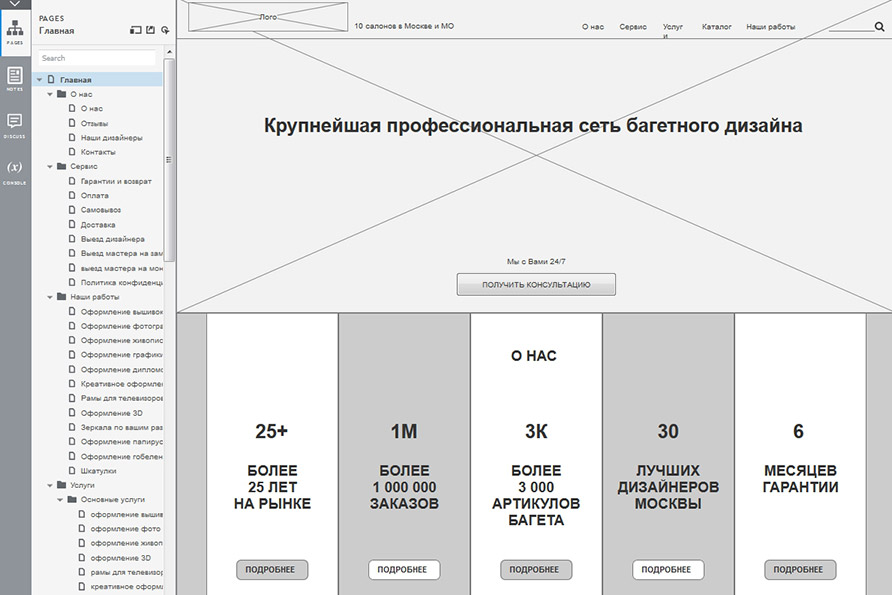Viewport: 892px width, 595px height.
Task: Click the highlight-interactive-elements icon in the Pages header
Action: (x=165, y=31)
